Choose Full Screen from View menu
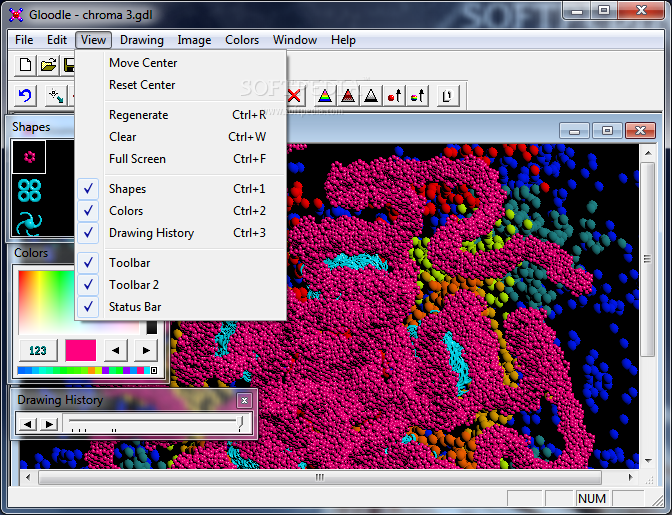 (x=180, y=159)
